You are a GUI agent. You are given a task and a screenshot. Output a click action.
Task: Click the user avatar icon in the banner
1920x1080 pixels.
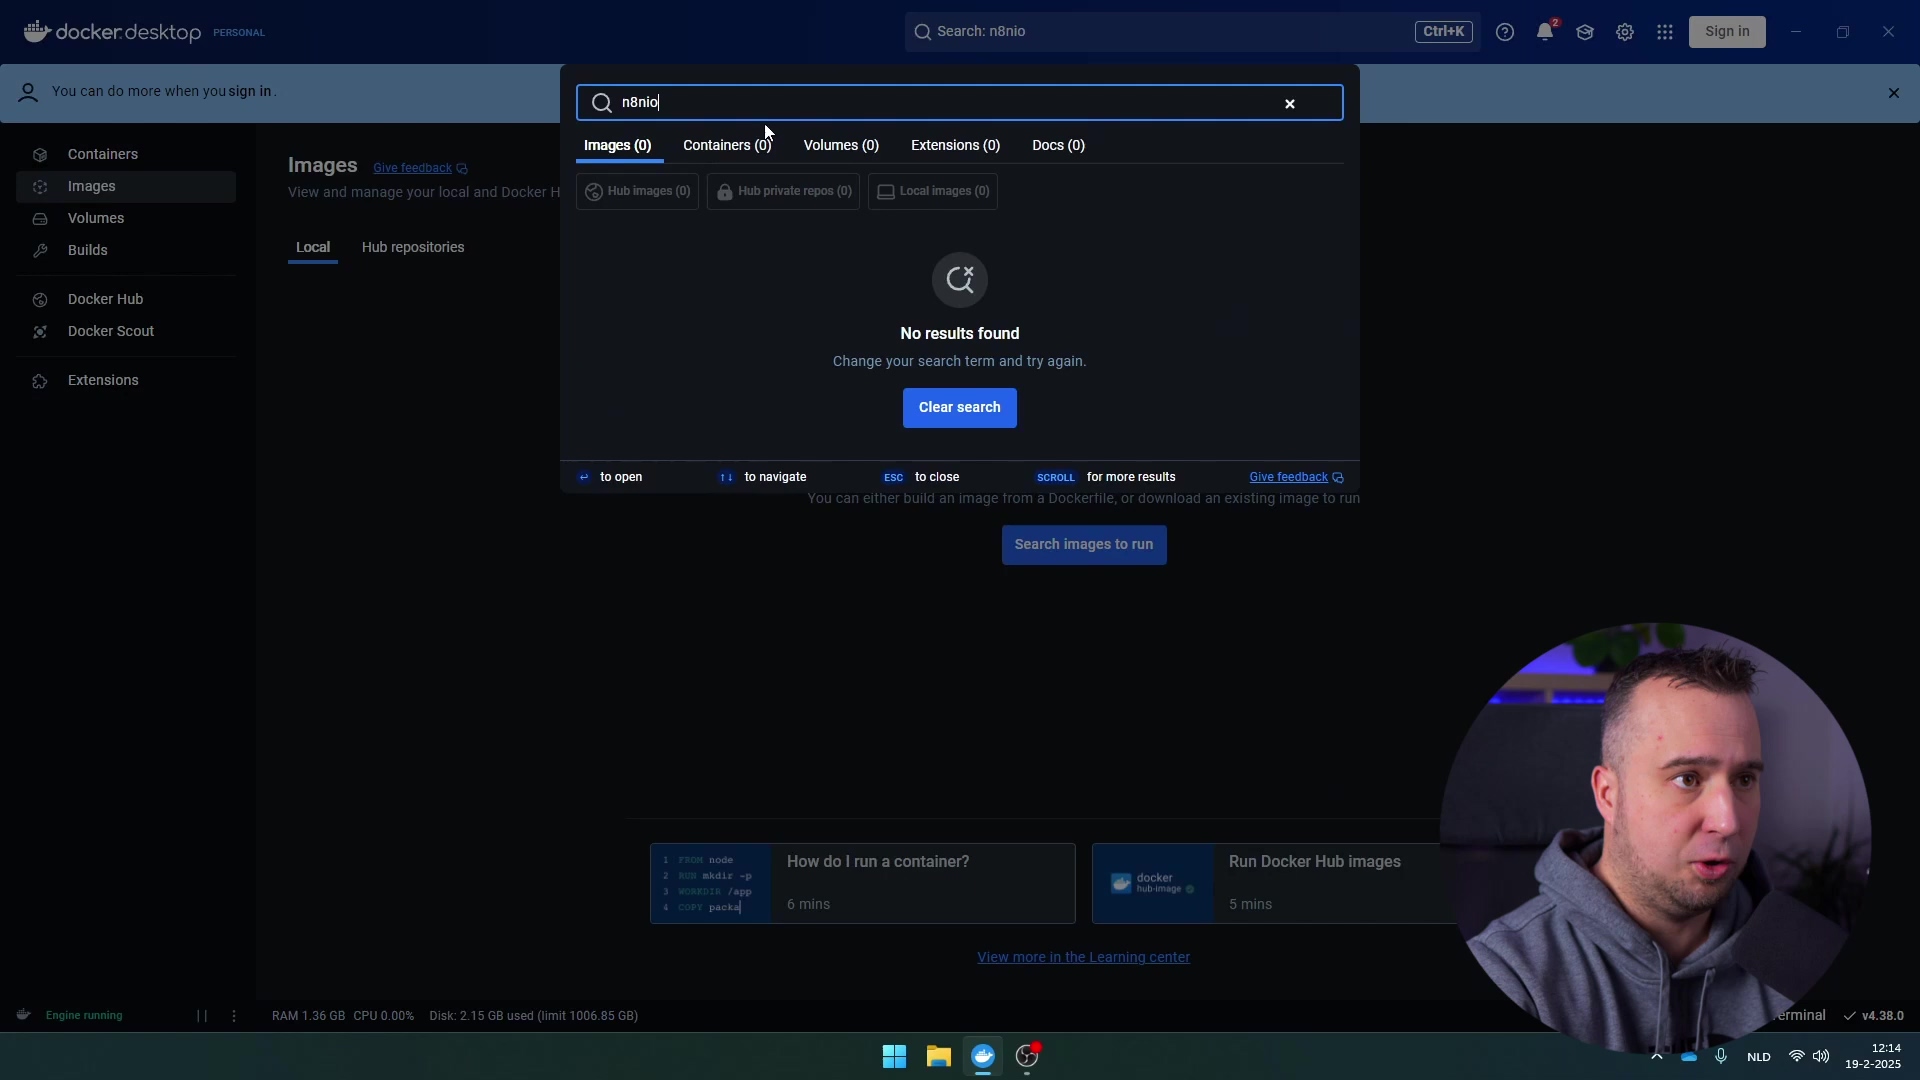click(x=28, y=93)
